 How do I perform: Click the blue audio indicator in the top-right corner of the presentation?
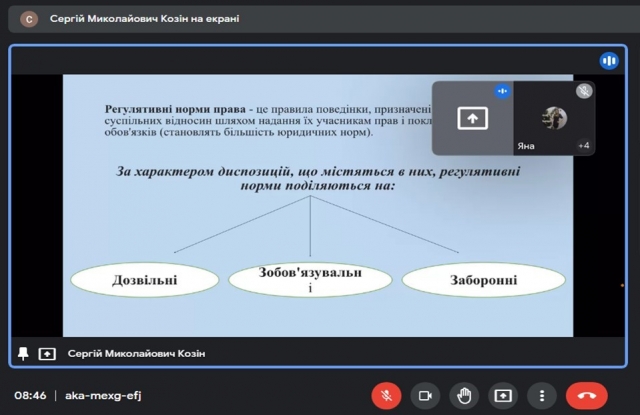point(609,61)
